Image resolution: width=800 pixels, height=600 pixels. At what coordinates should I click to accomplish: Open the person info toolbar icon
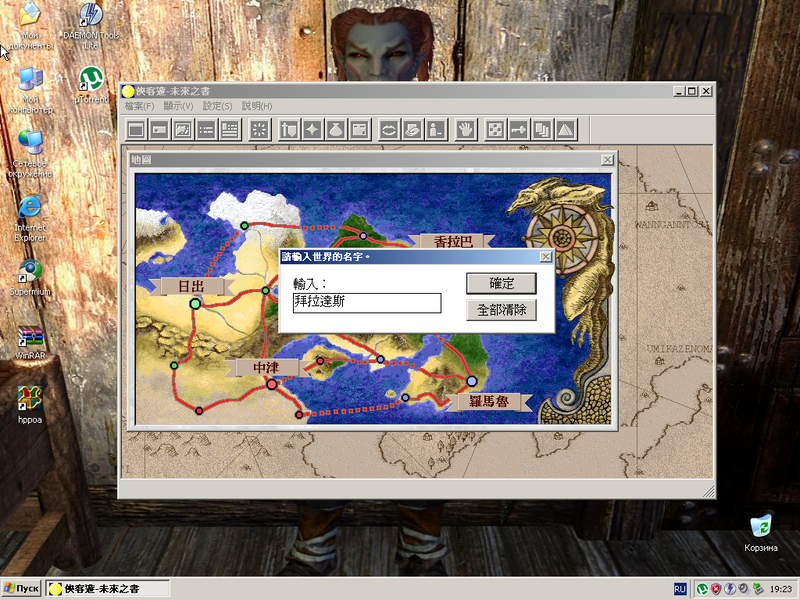point(436,130)
